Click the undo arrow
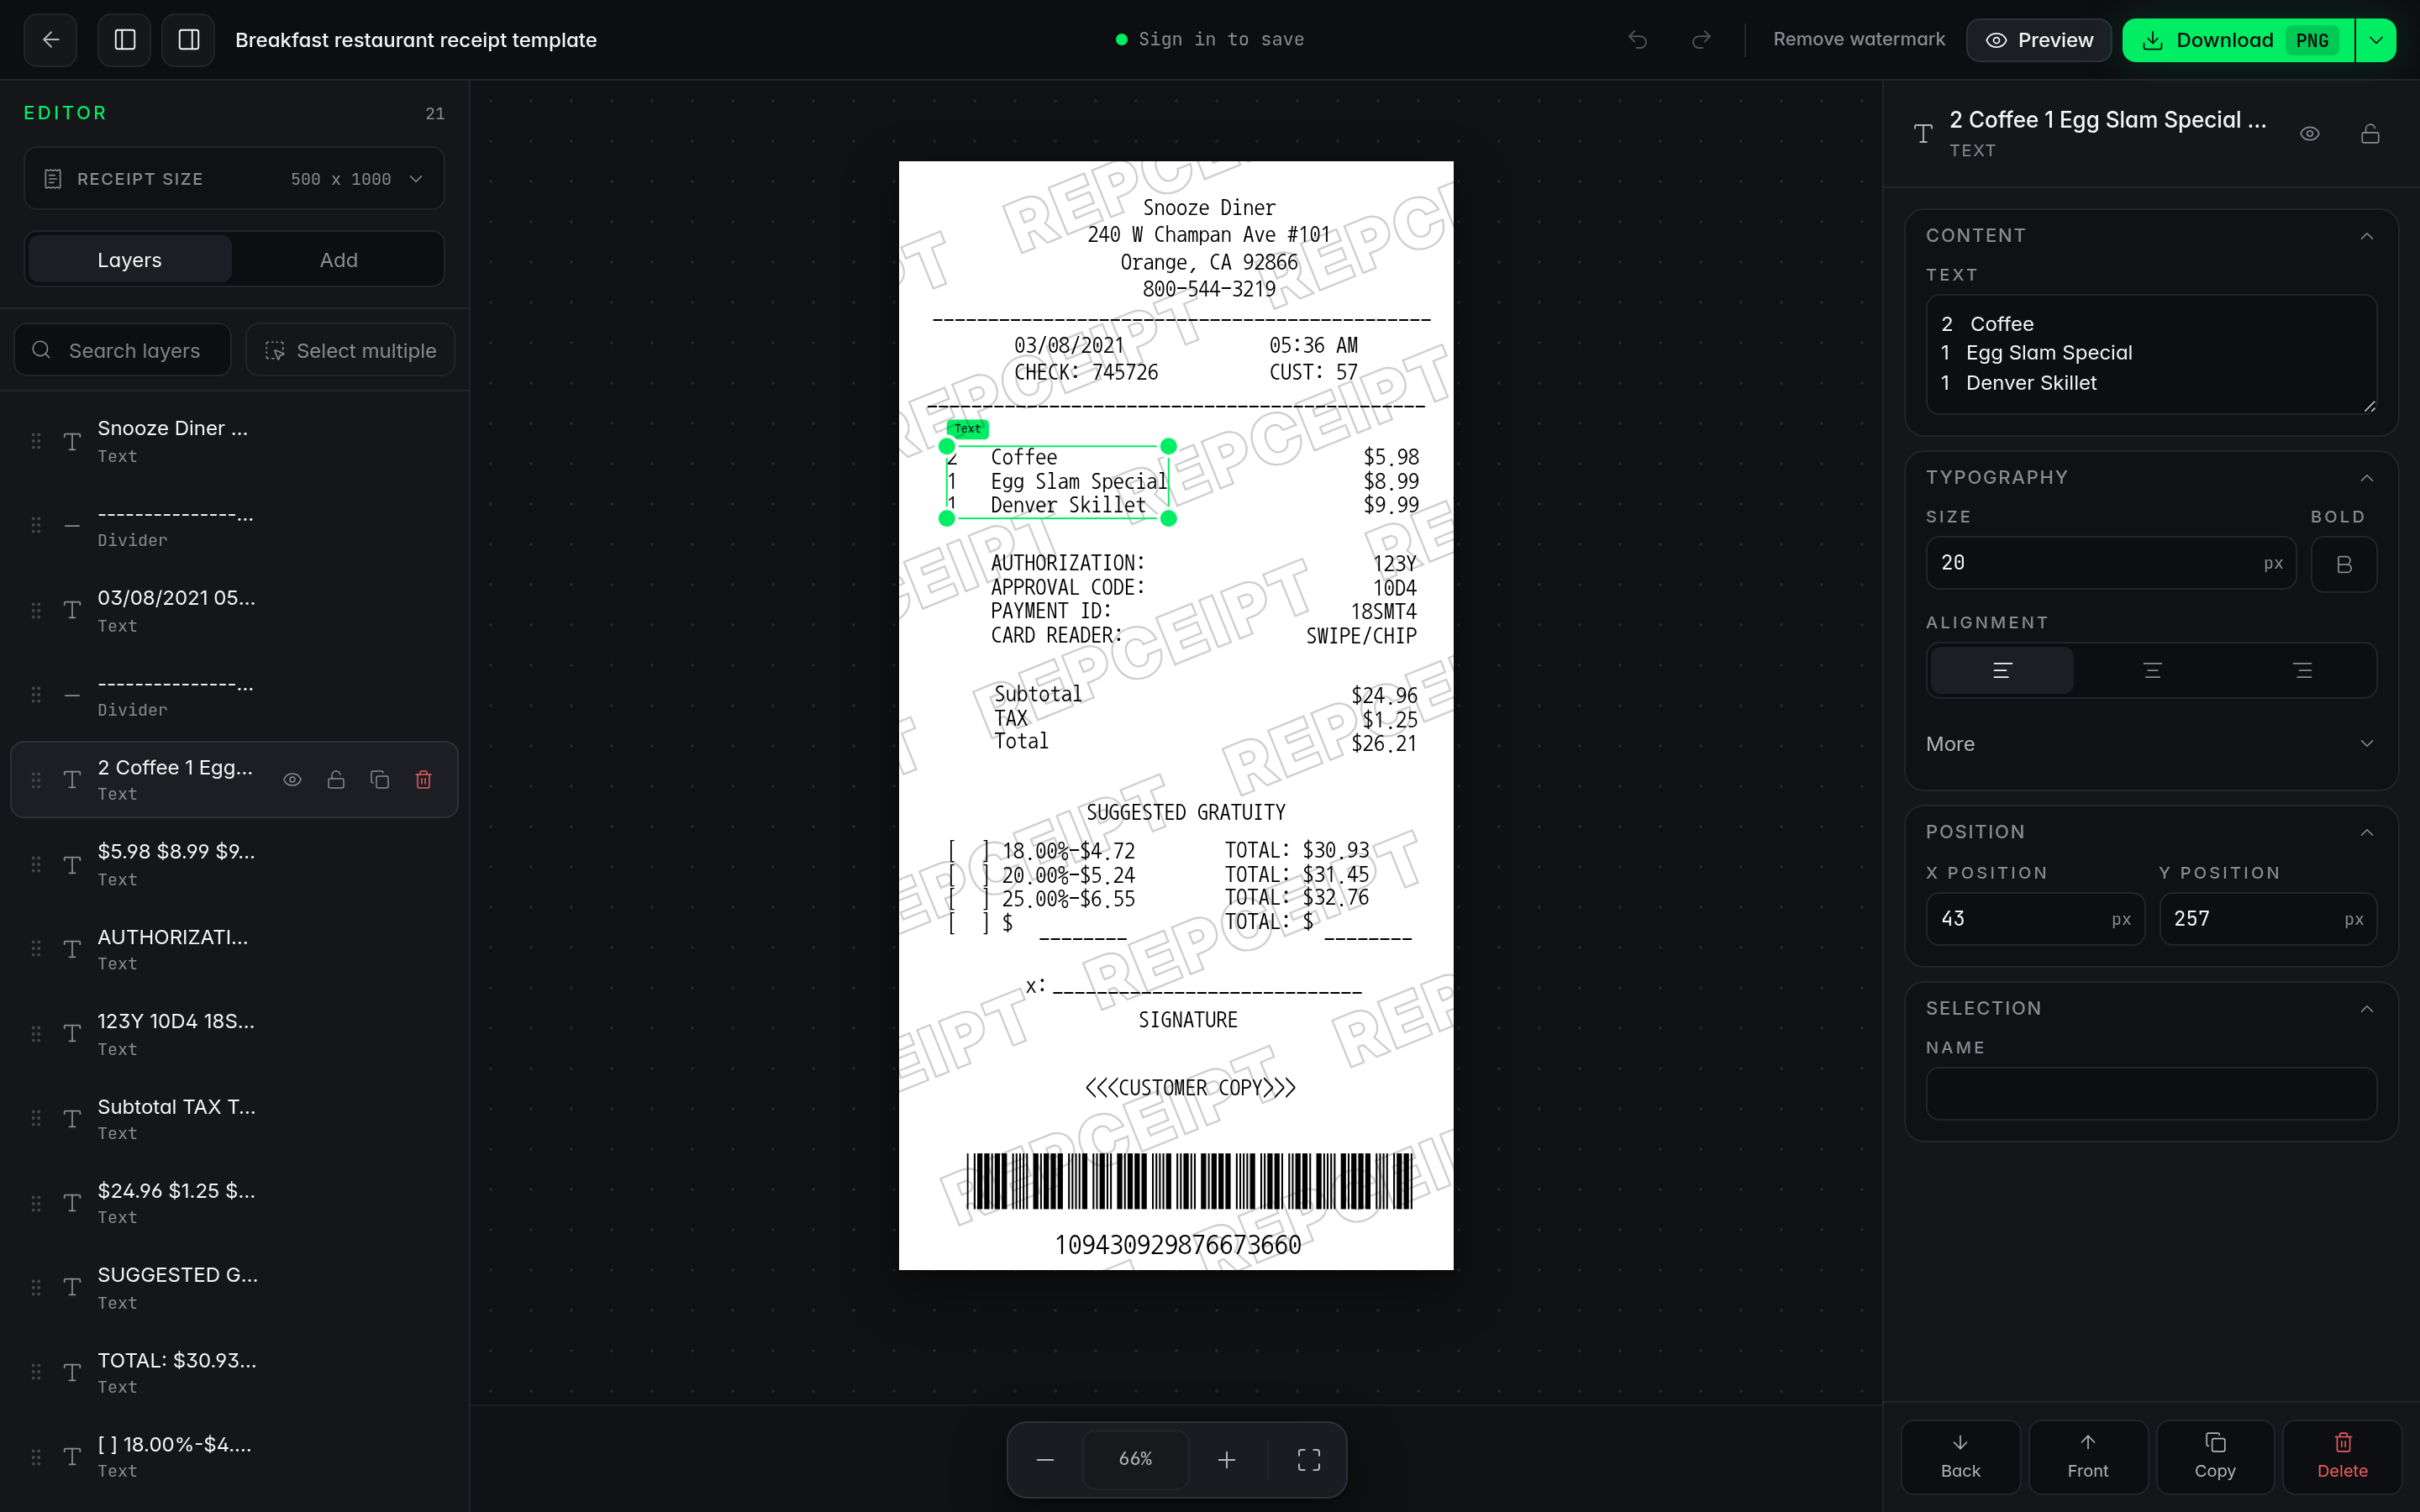Viewport: 2420px width, 1512px height. pyautogui.click(x=1637, y=40)
